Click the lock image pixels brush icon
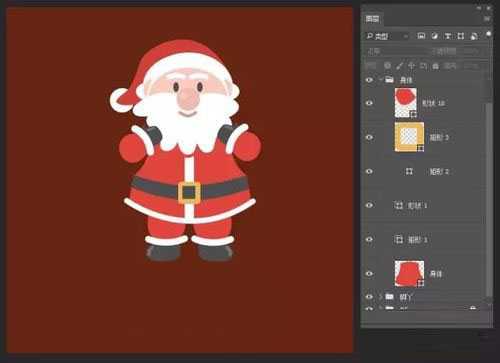This screenshot has height=363, width=500. click(399, 66)
